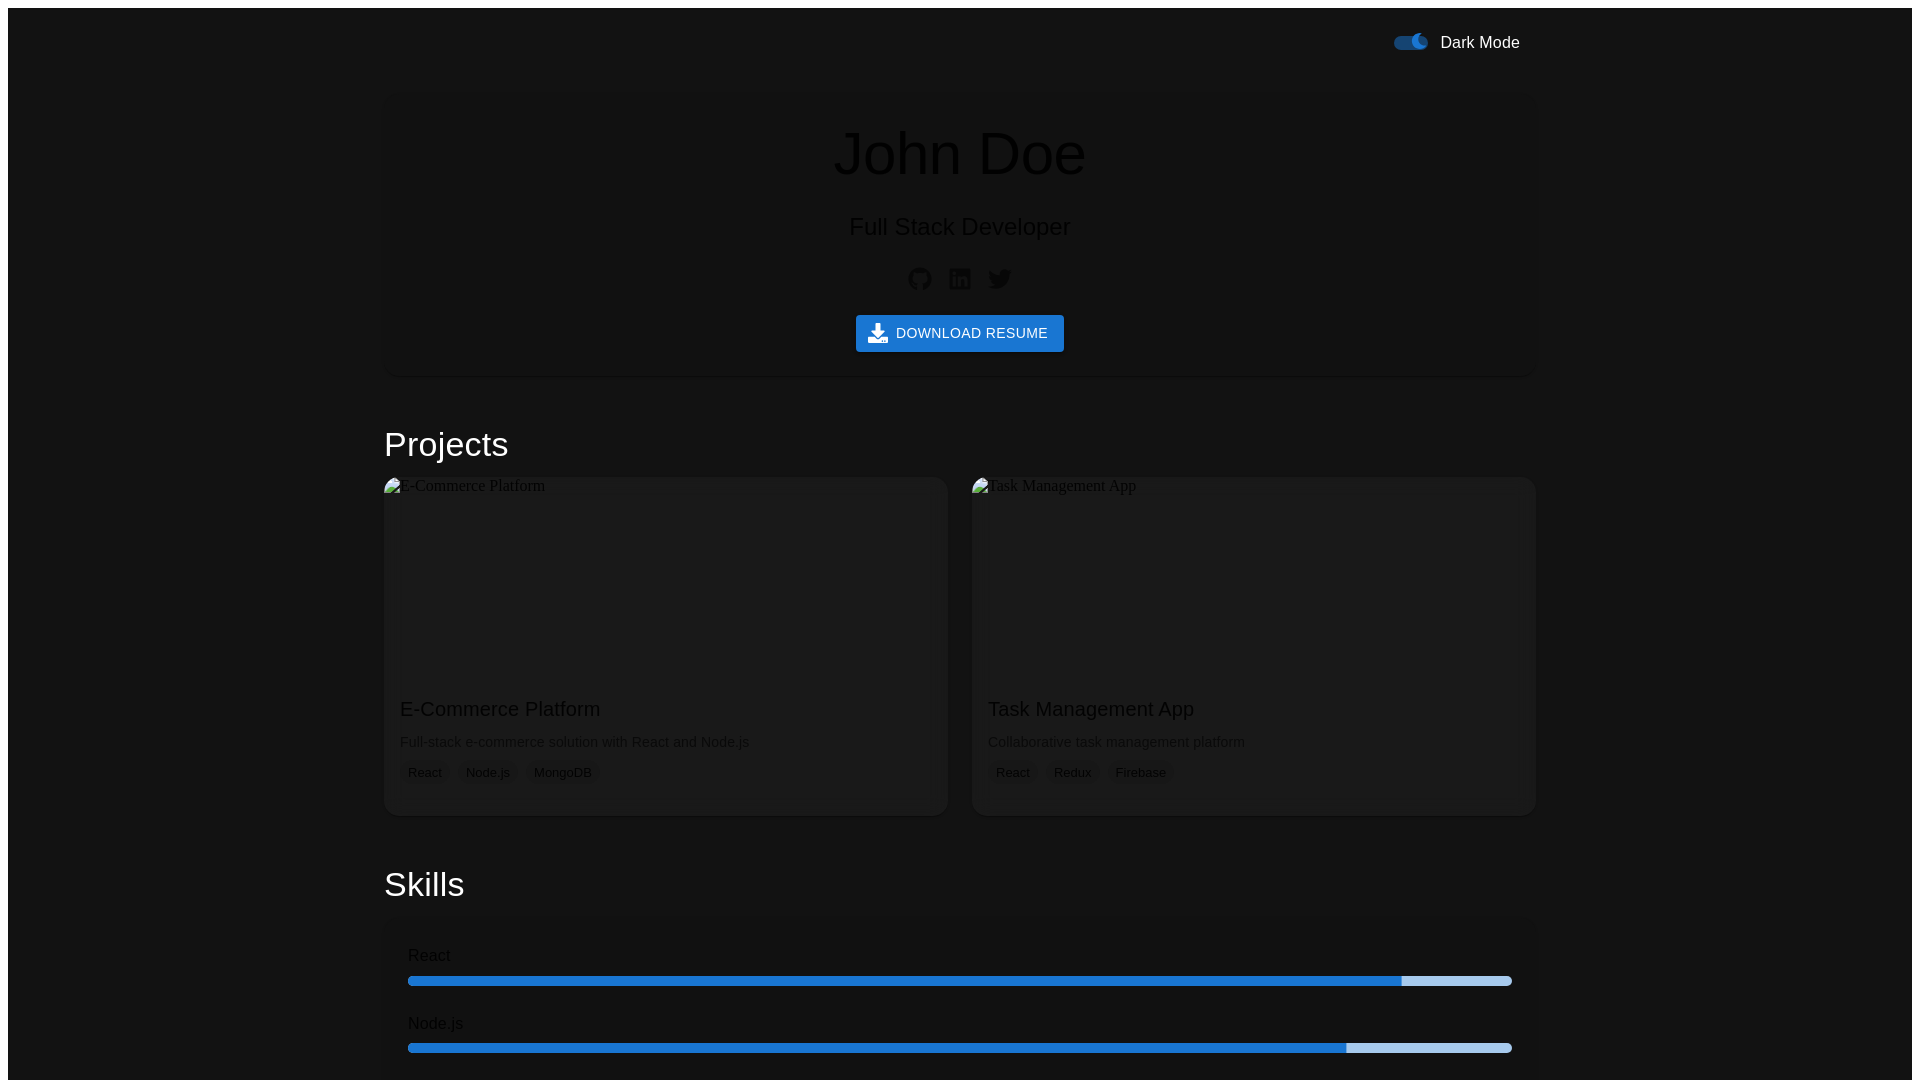Open the LinkedIn profile icon
Viewport: 1920px width, 1080px height.
pos(959,279)
